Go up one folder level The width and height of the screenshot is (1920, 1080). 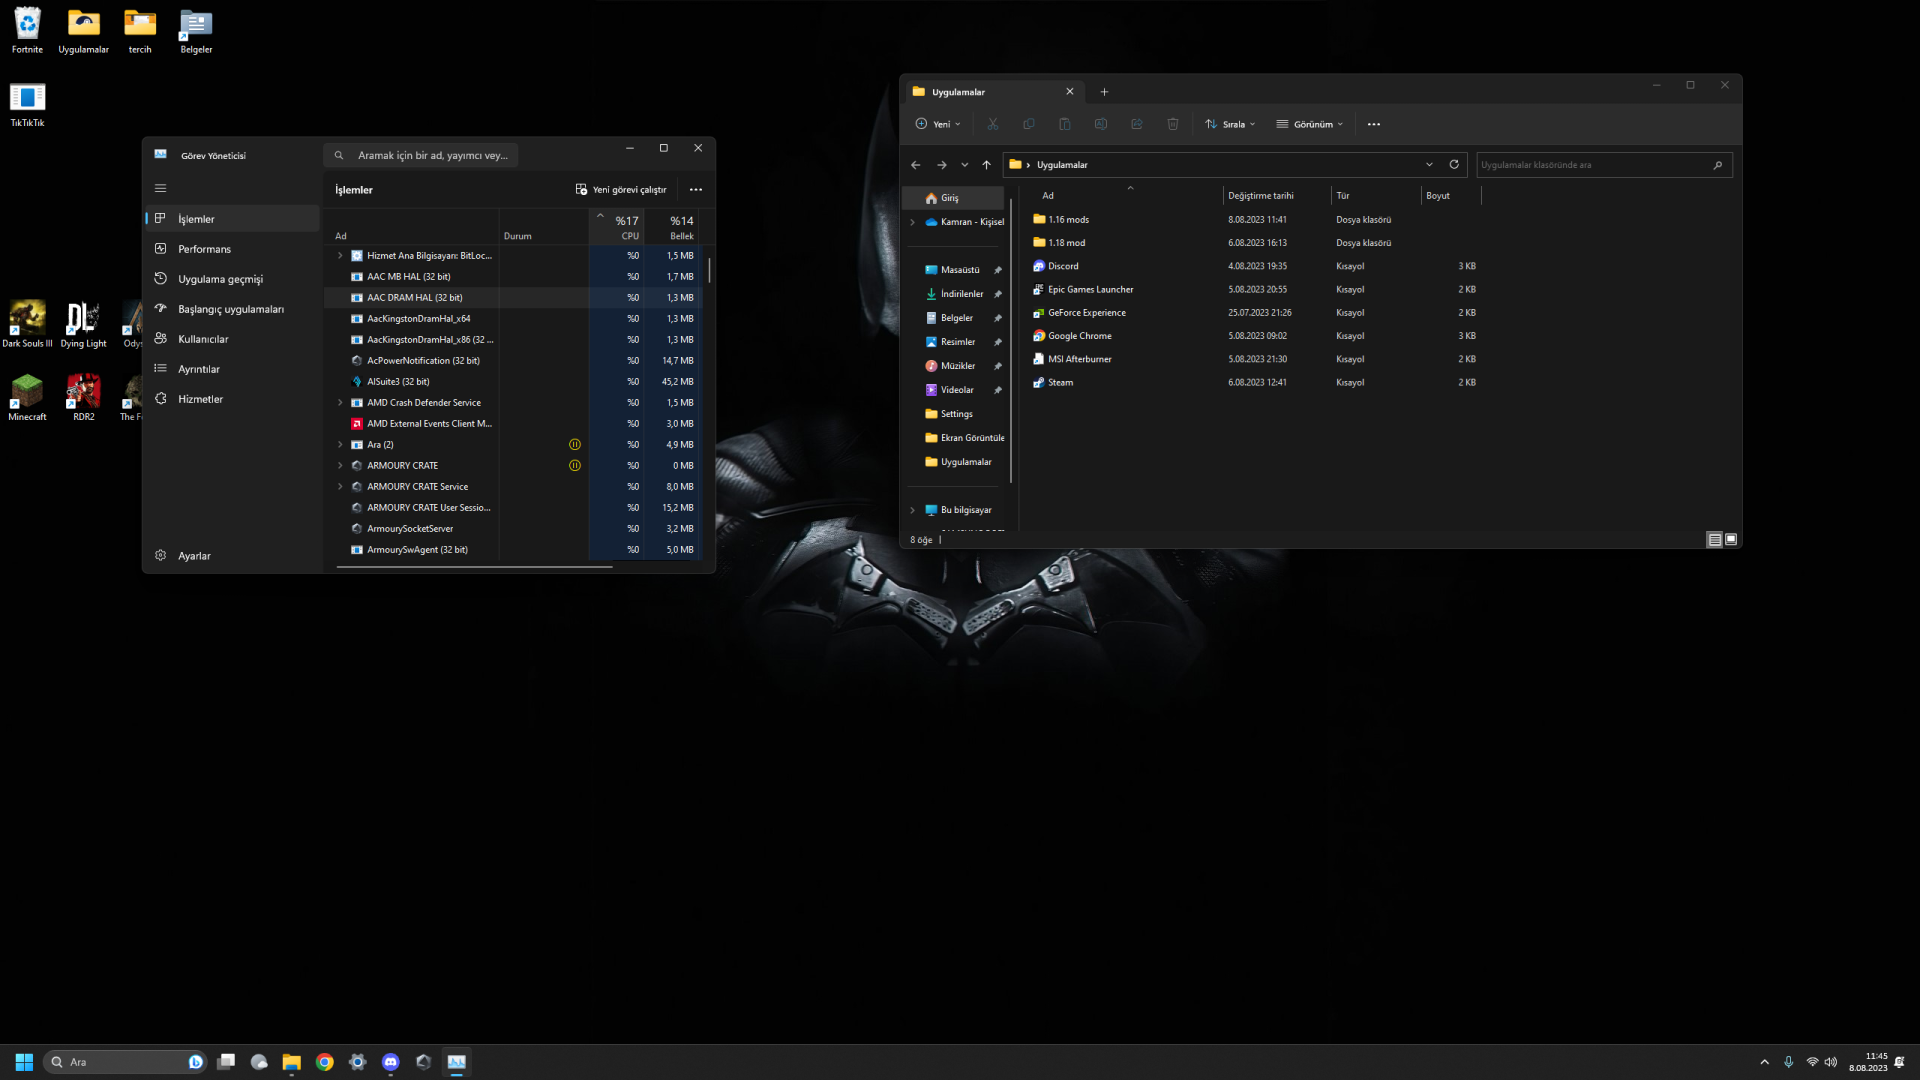(x=986, y=165)
